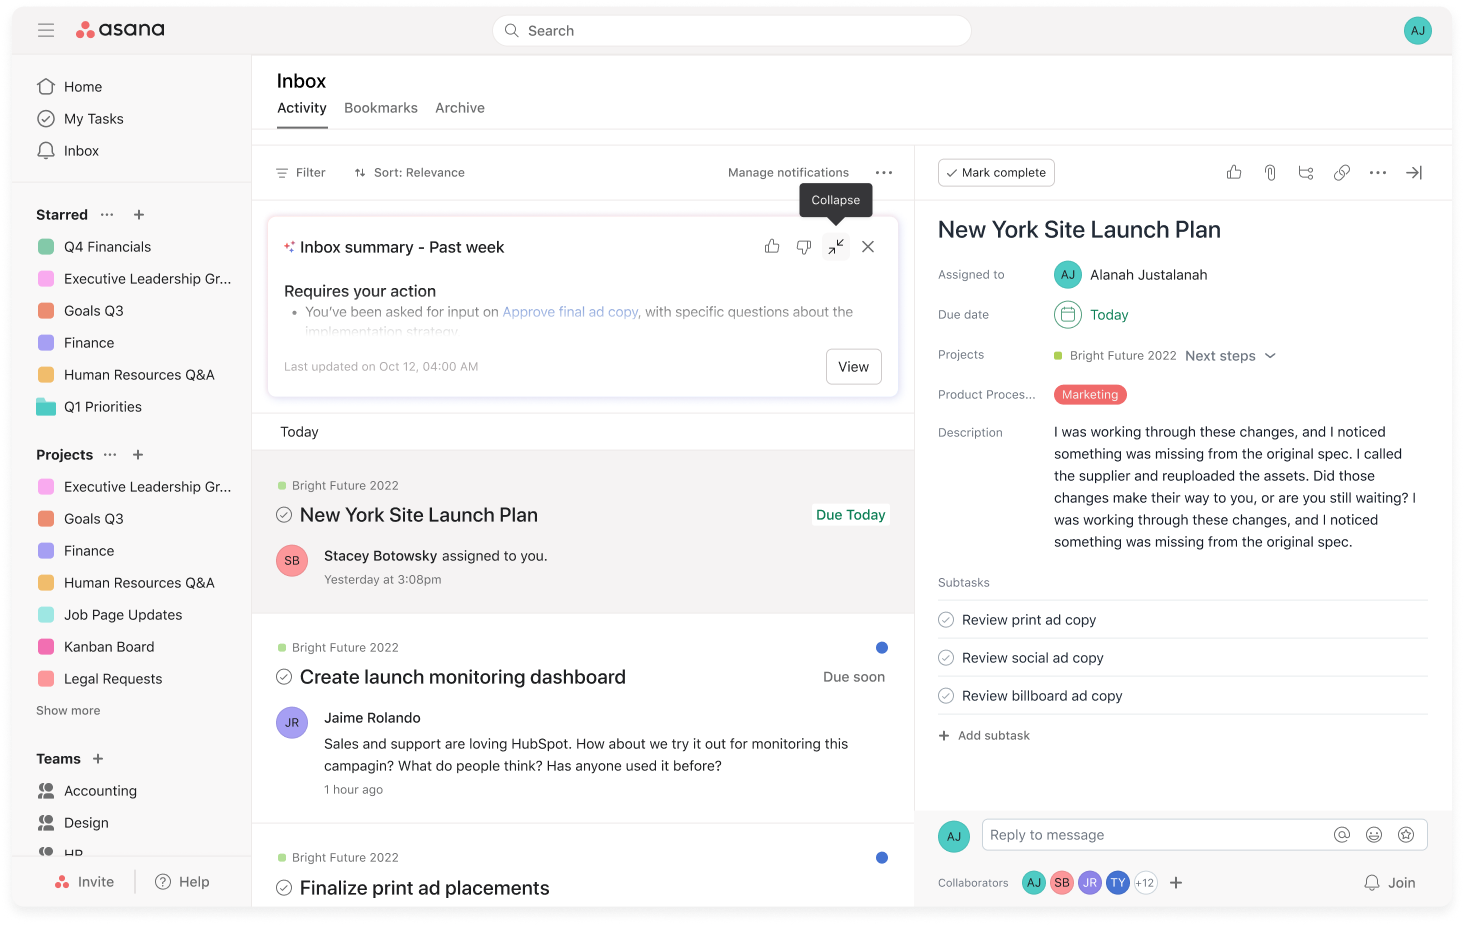Attach a file using the paperclip icon
The image size is (1464, 925).
pos(1270,172)
